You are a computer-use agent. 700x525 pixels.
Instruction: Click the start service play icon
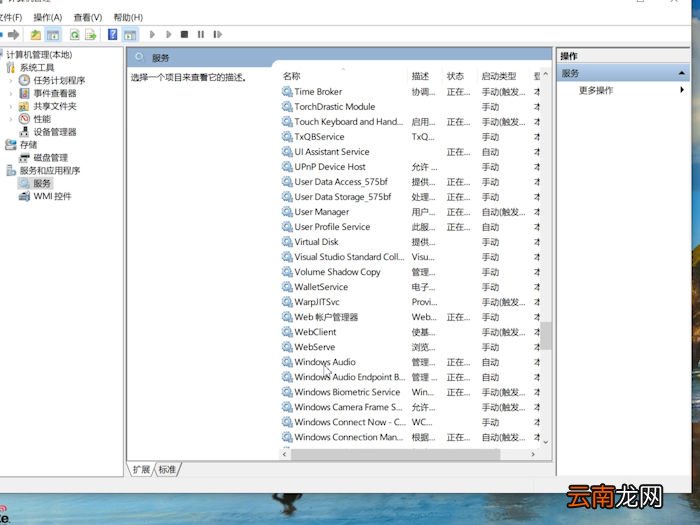tap(152, 34)
